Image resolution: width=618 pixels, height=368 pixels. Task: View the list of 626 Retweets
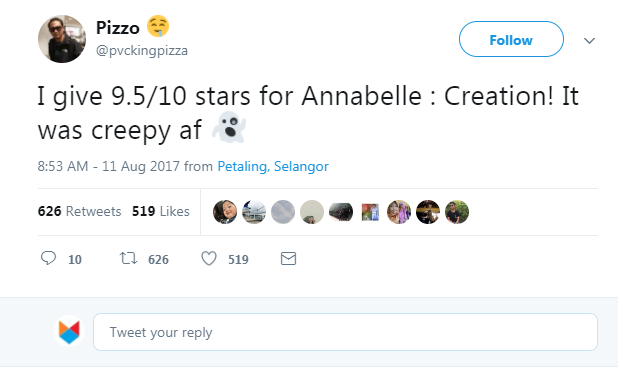(79, 211)
